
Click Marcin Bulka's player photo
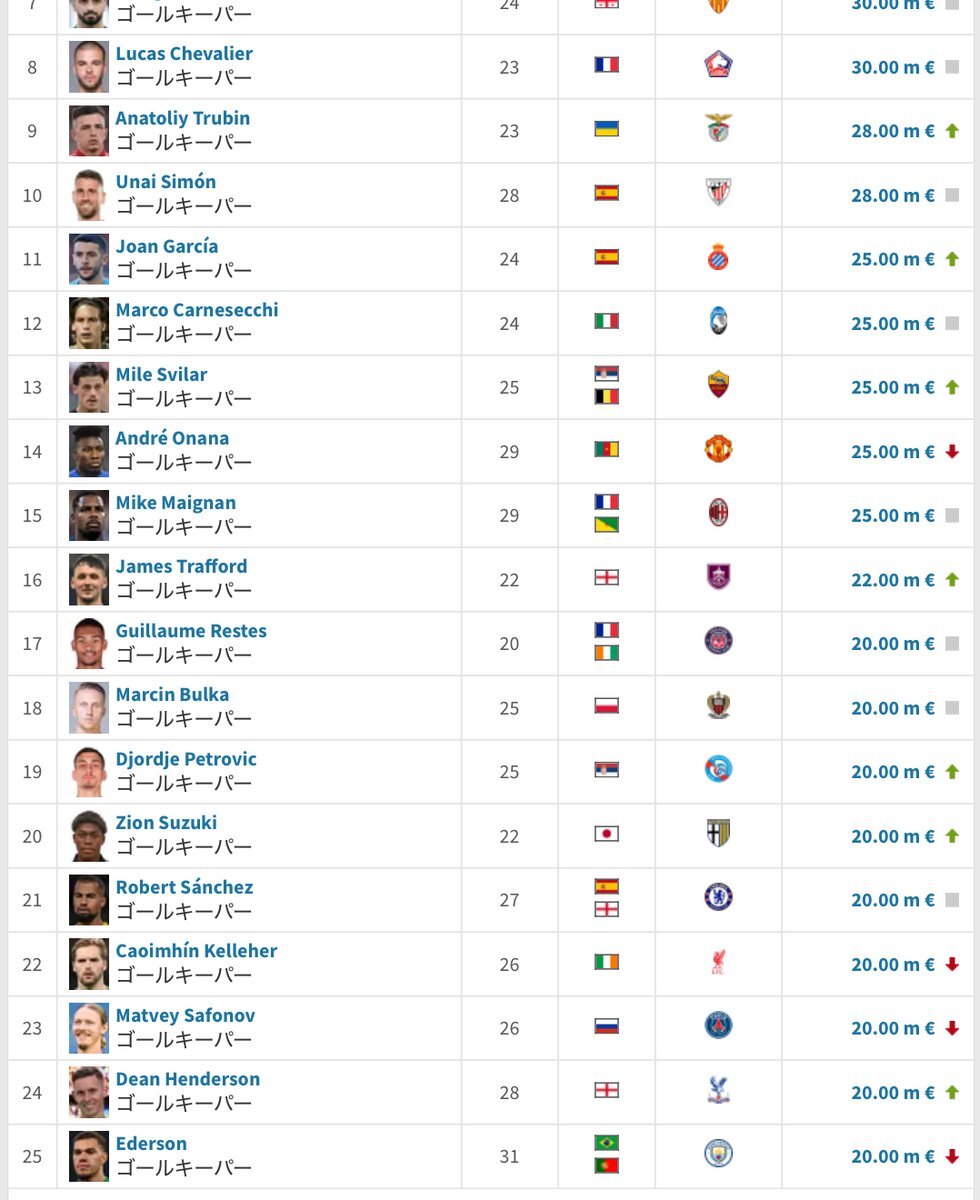(88, 707)
